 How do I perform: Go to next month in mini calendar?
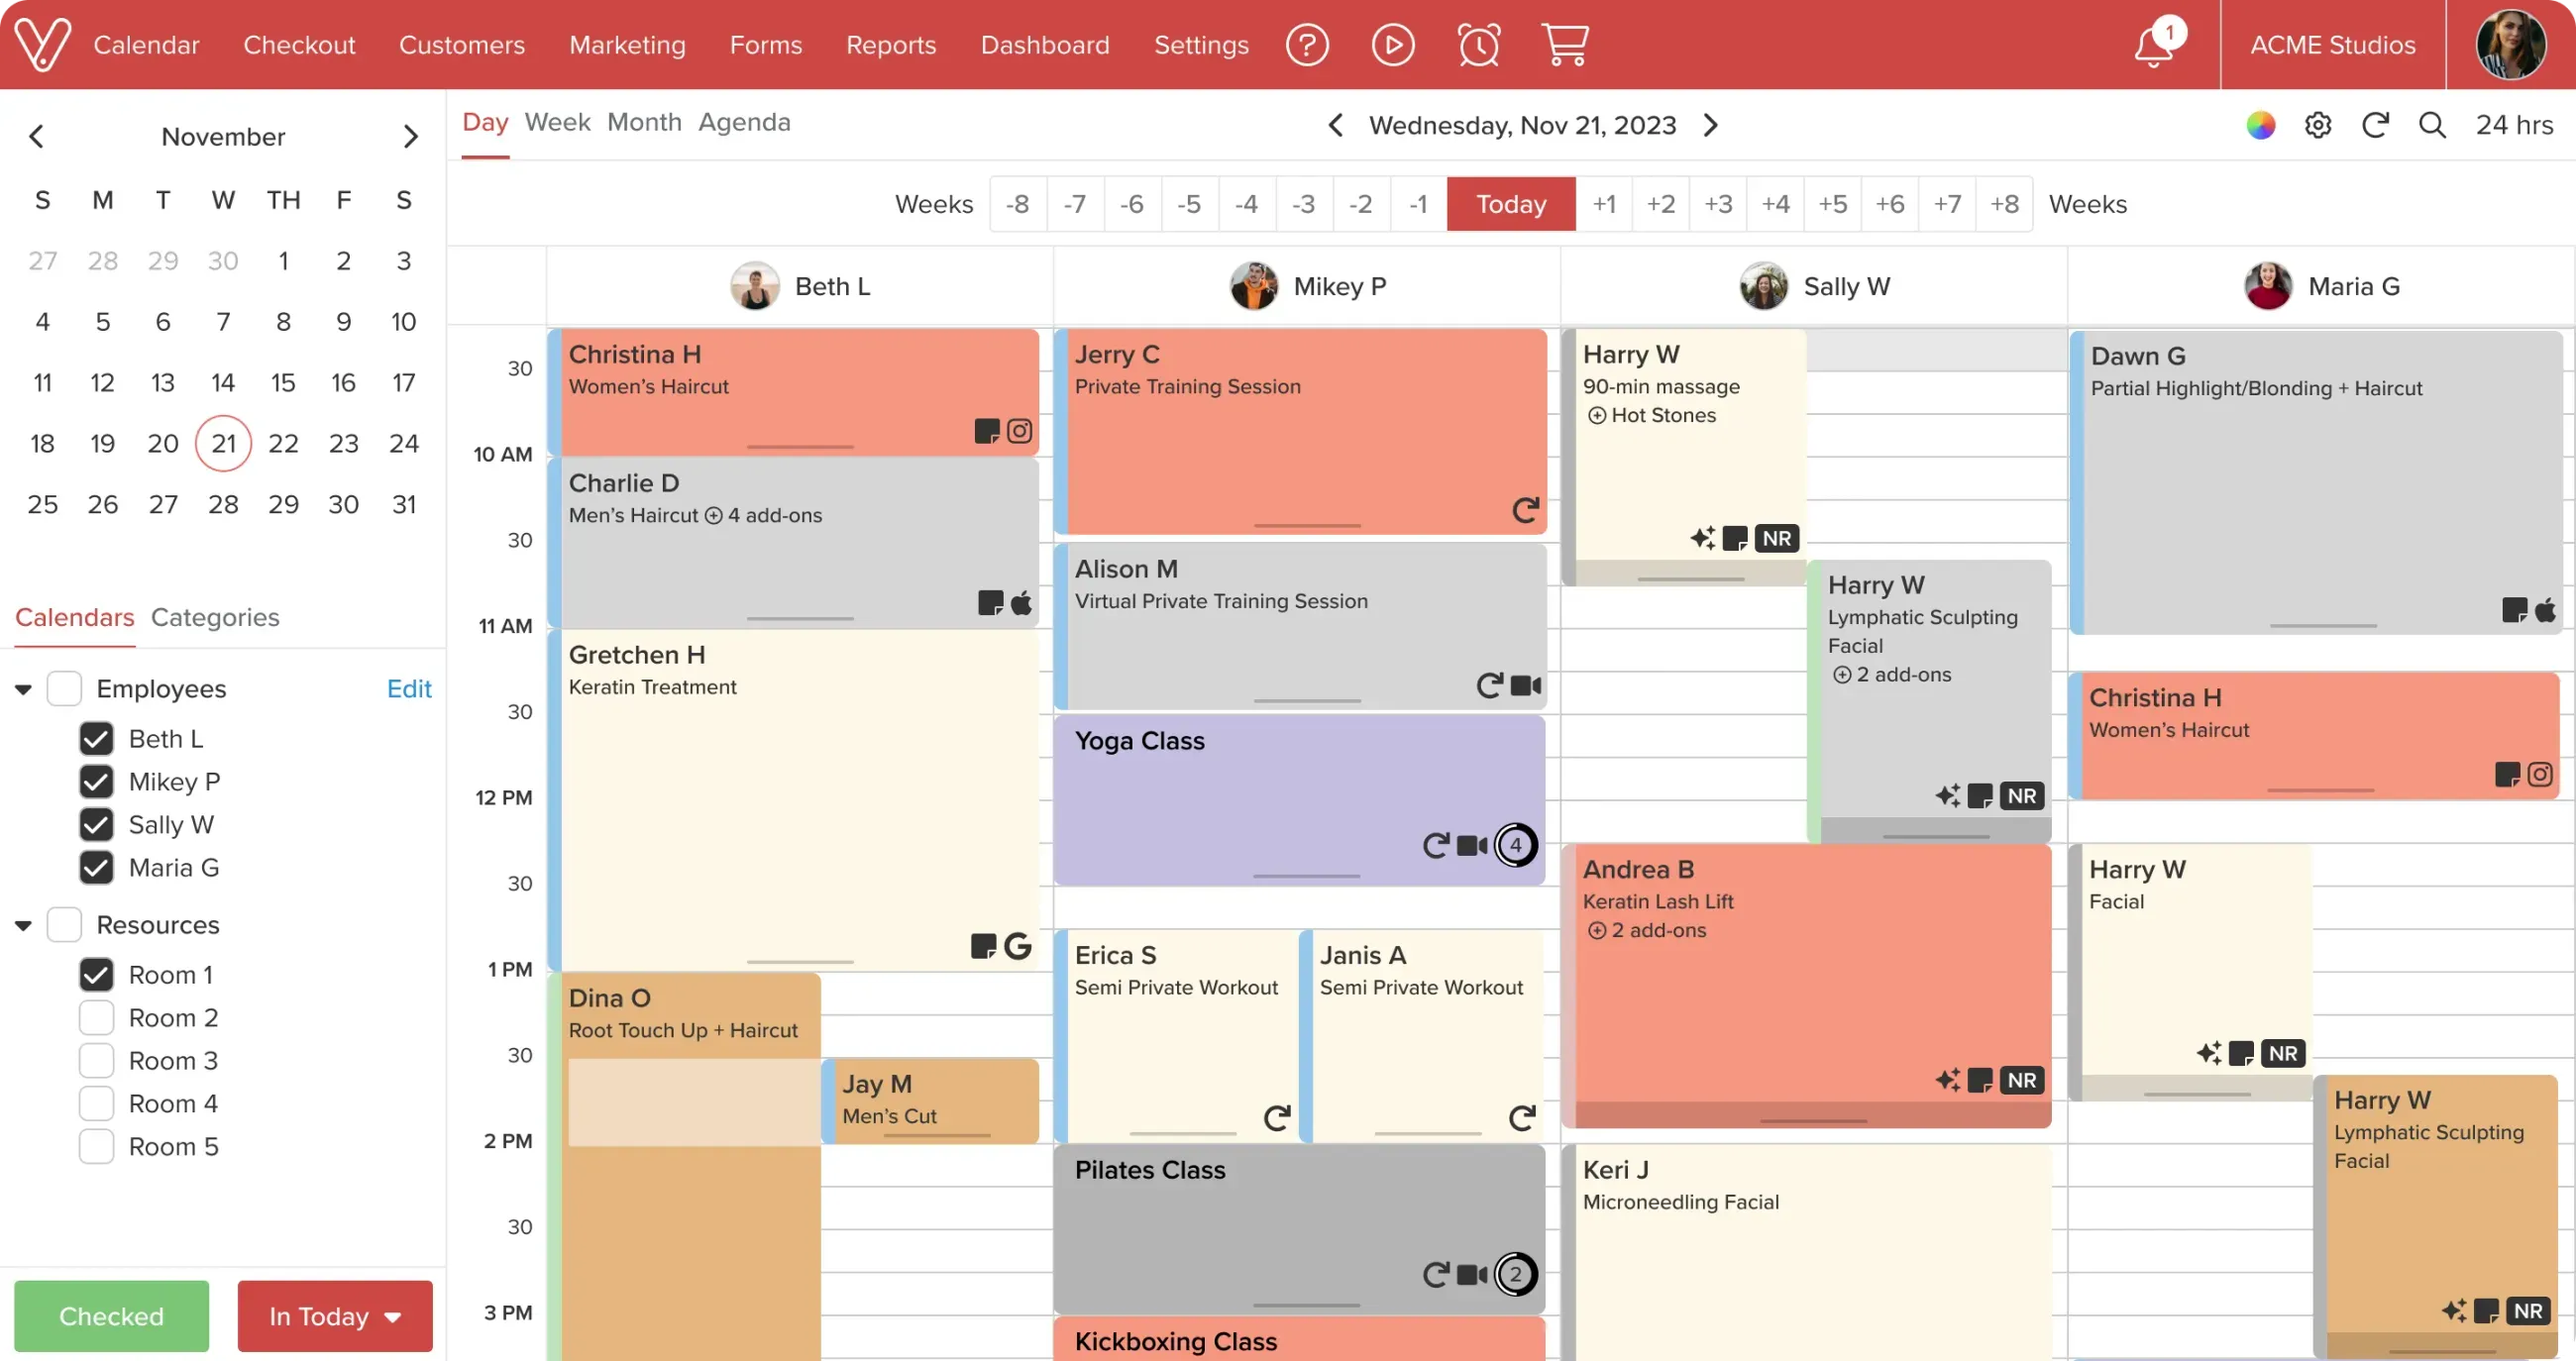click(x=410, y=137)
